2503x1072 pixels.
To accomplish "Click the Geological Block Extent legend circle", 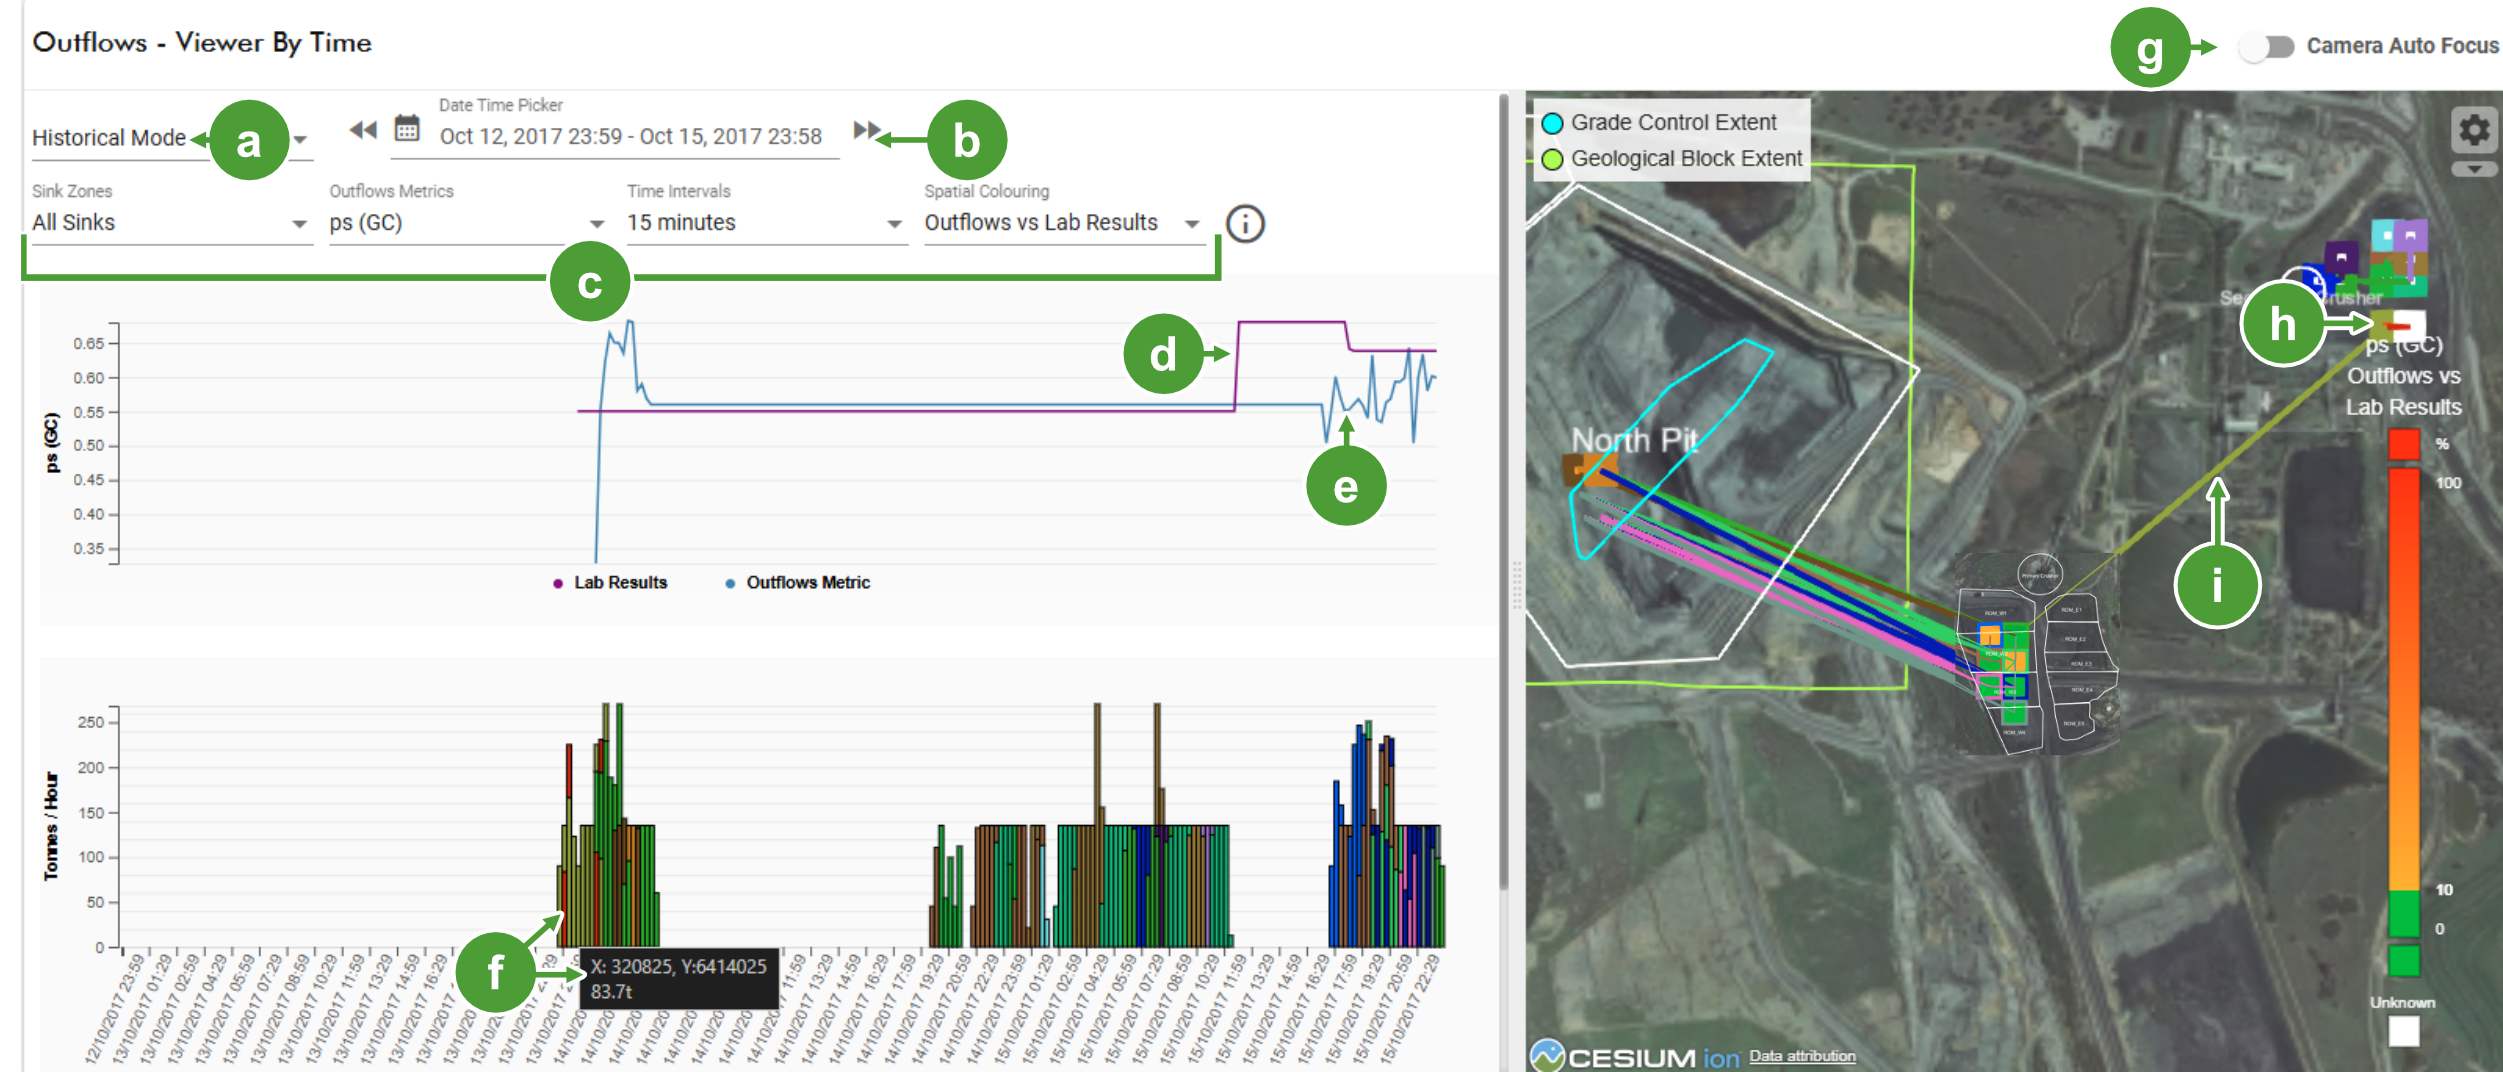I will point(1552,159).
